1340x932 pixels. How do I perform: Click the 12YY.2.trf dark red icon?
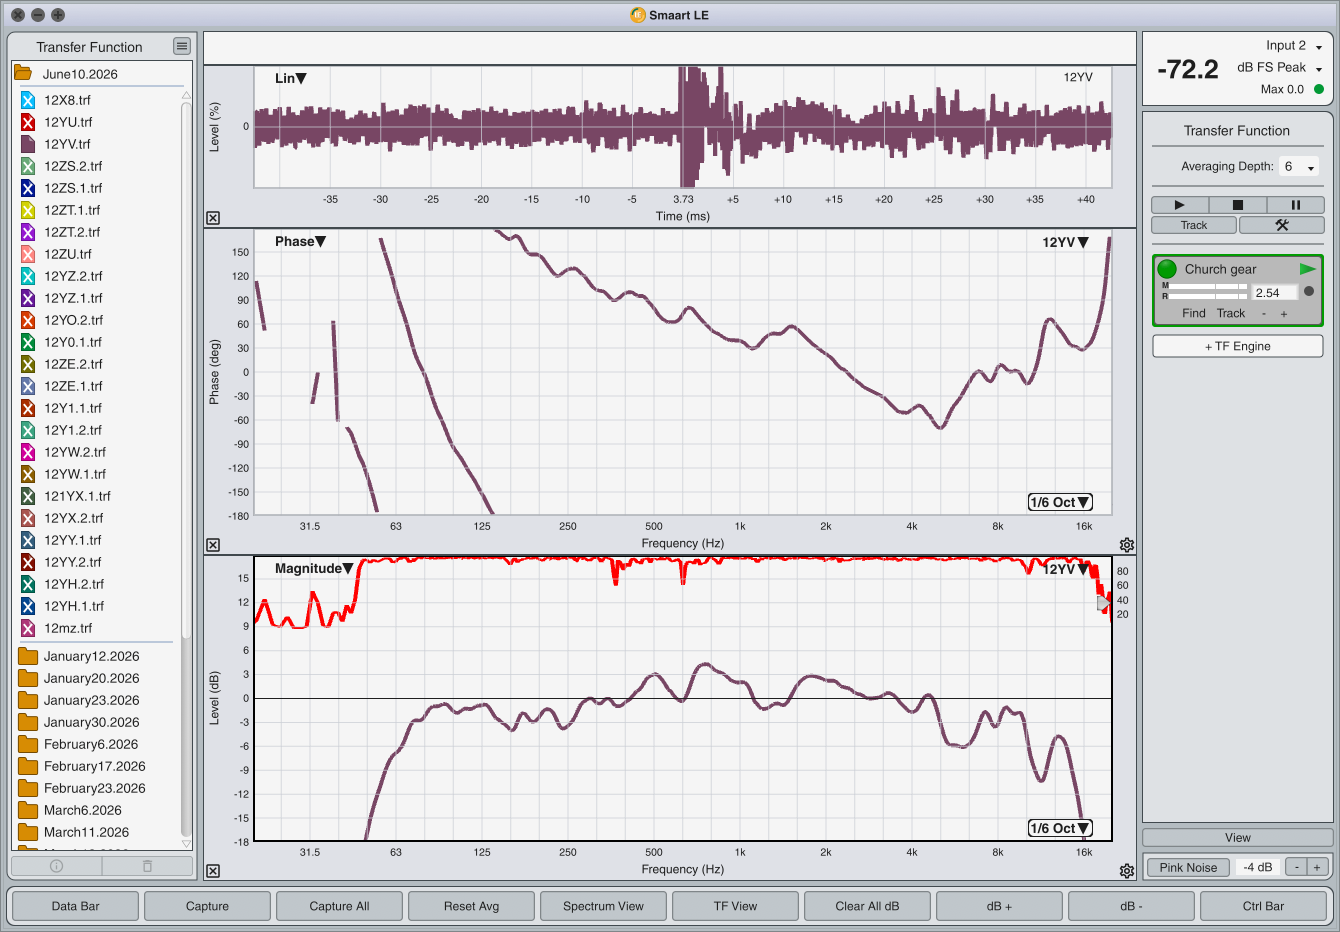[x=28, y=562]
